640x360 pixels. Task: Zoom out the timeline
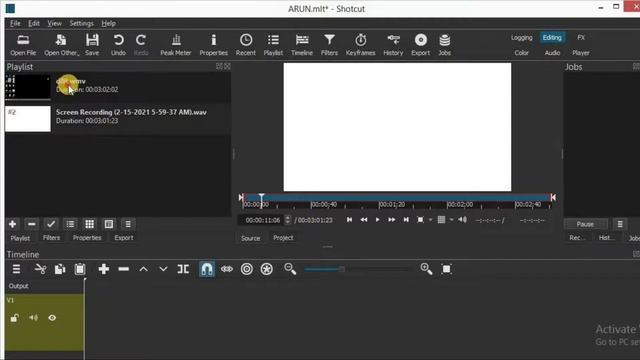(290, 269)
